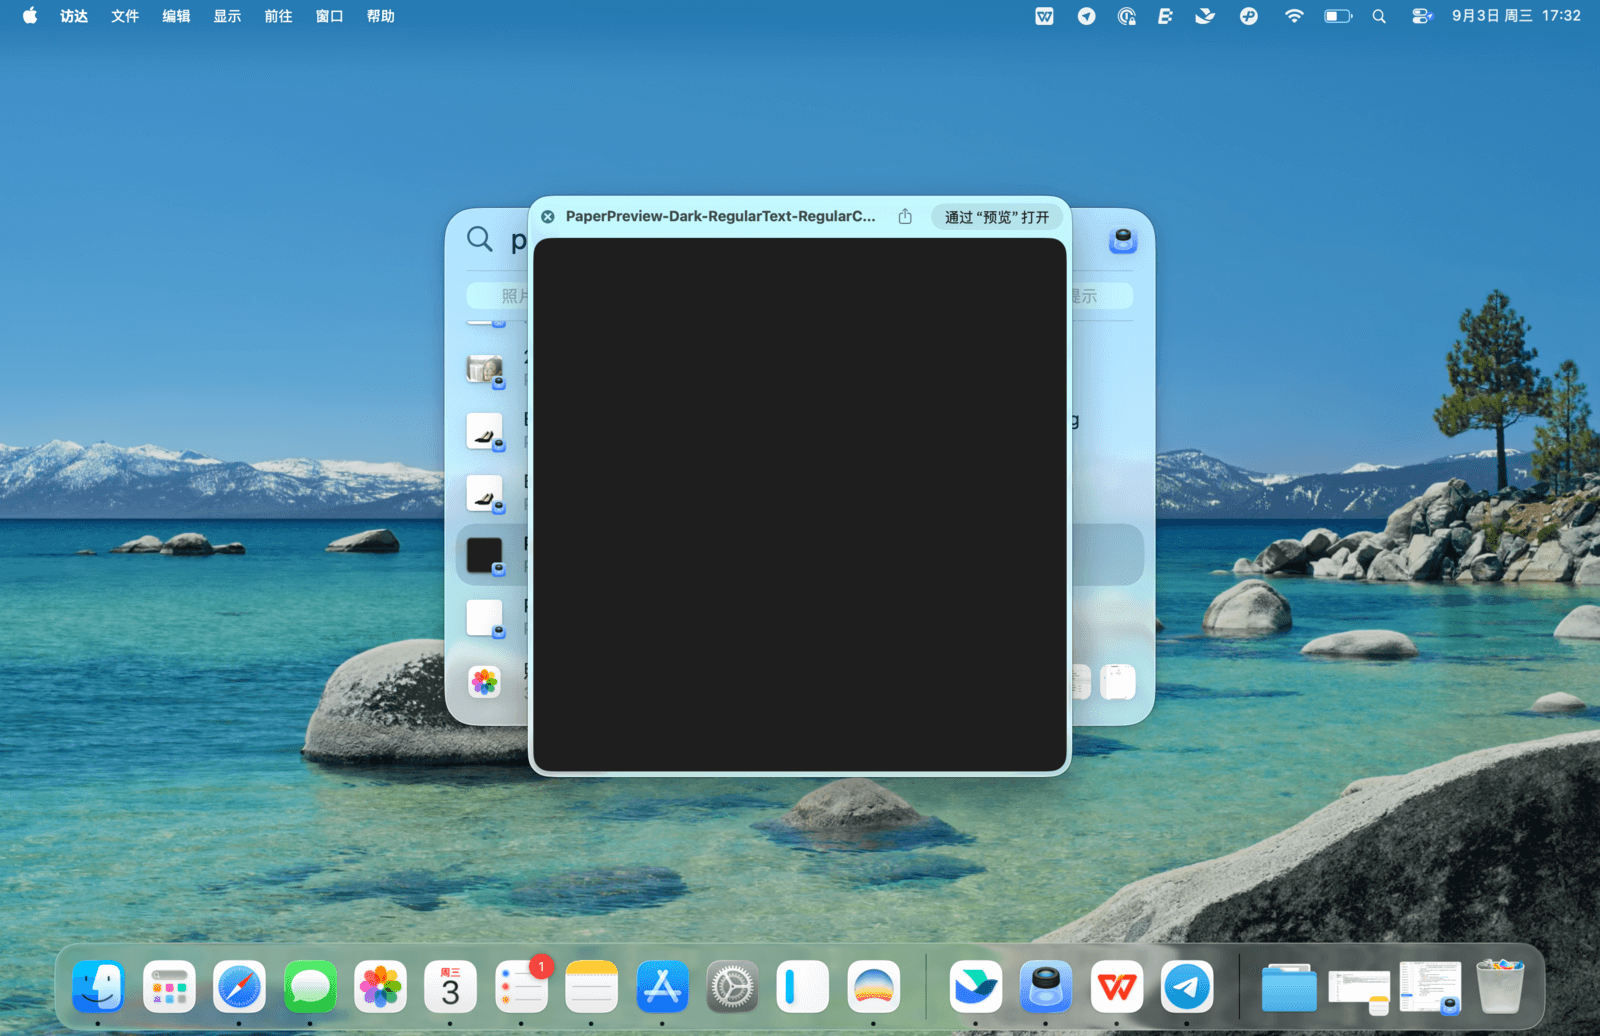Open Control Center from menu bar

[x=1421, y=16]
